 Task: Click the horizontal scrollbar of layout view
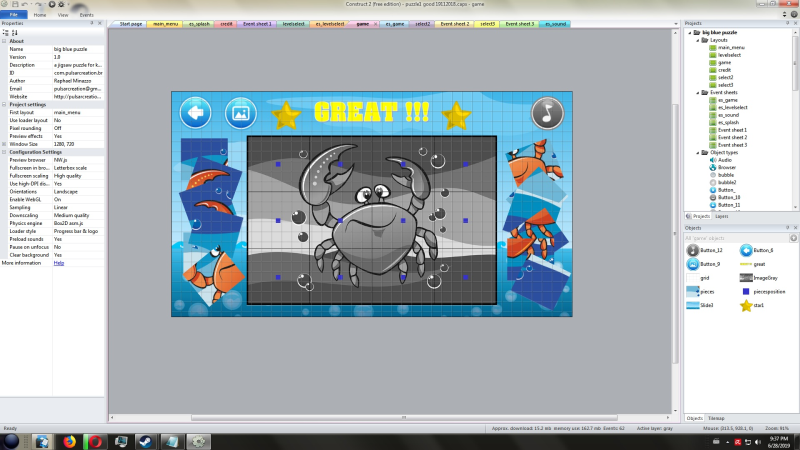tap(404, 417)
